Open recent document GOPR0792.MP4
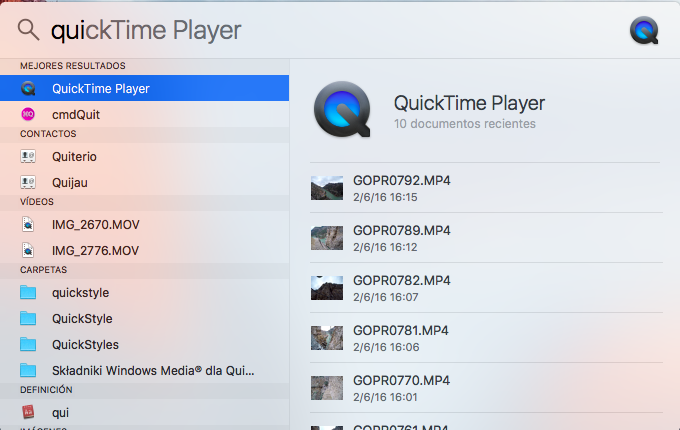Screen dimensions: 680x430 [x=486, y=188]
